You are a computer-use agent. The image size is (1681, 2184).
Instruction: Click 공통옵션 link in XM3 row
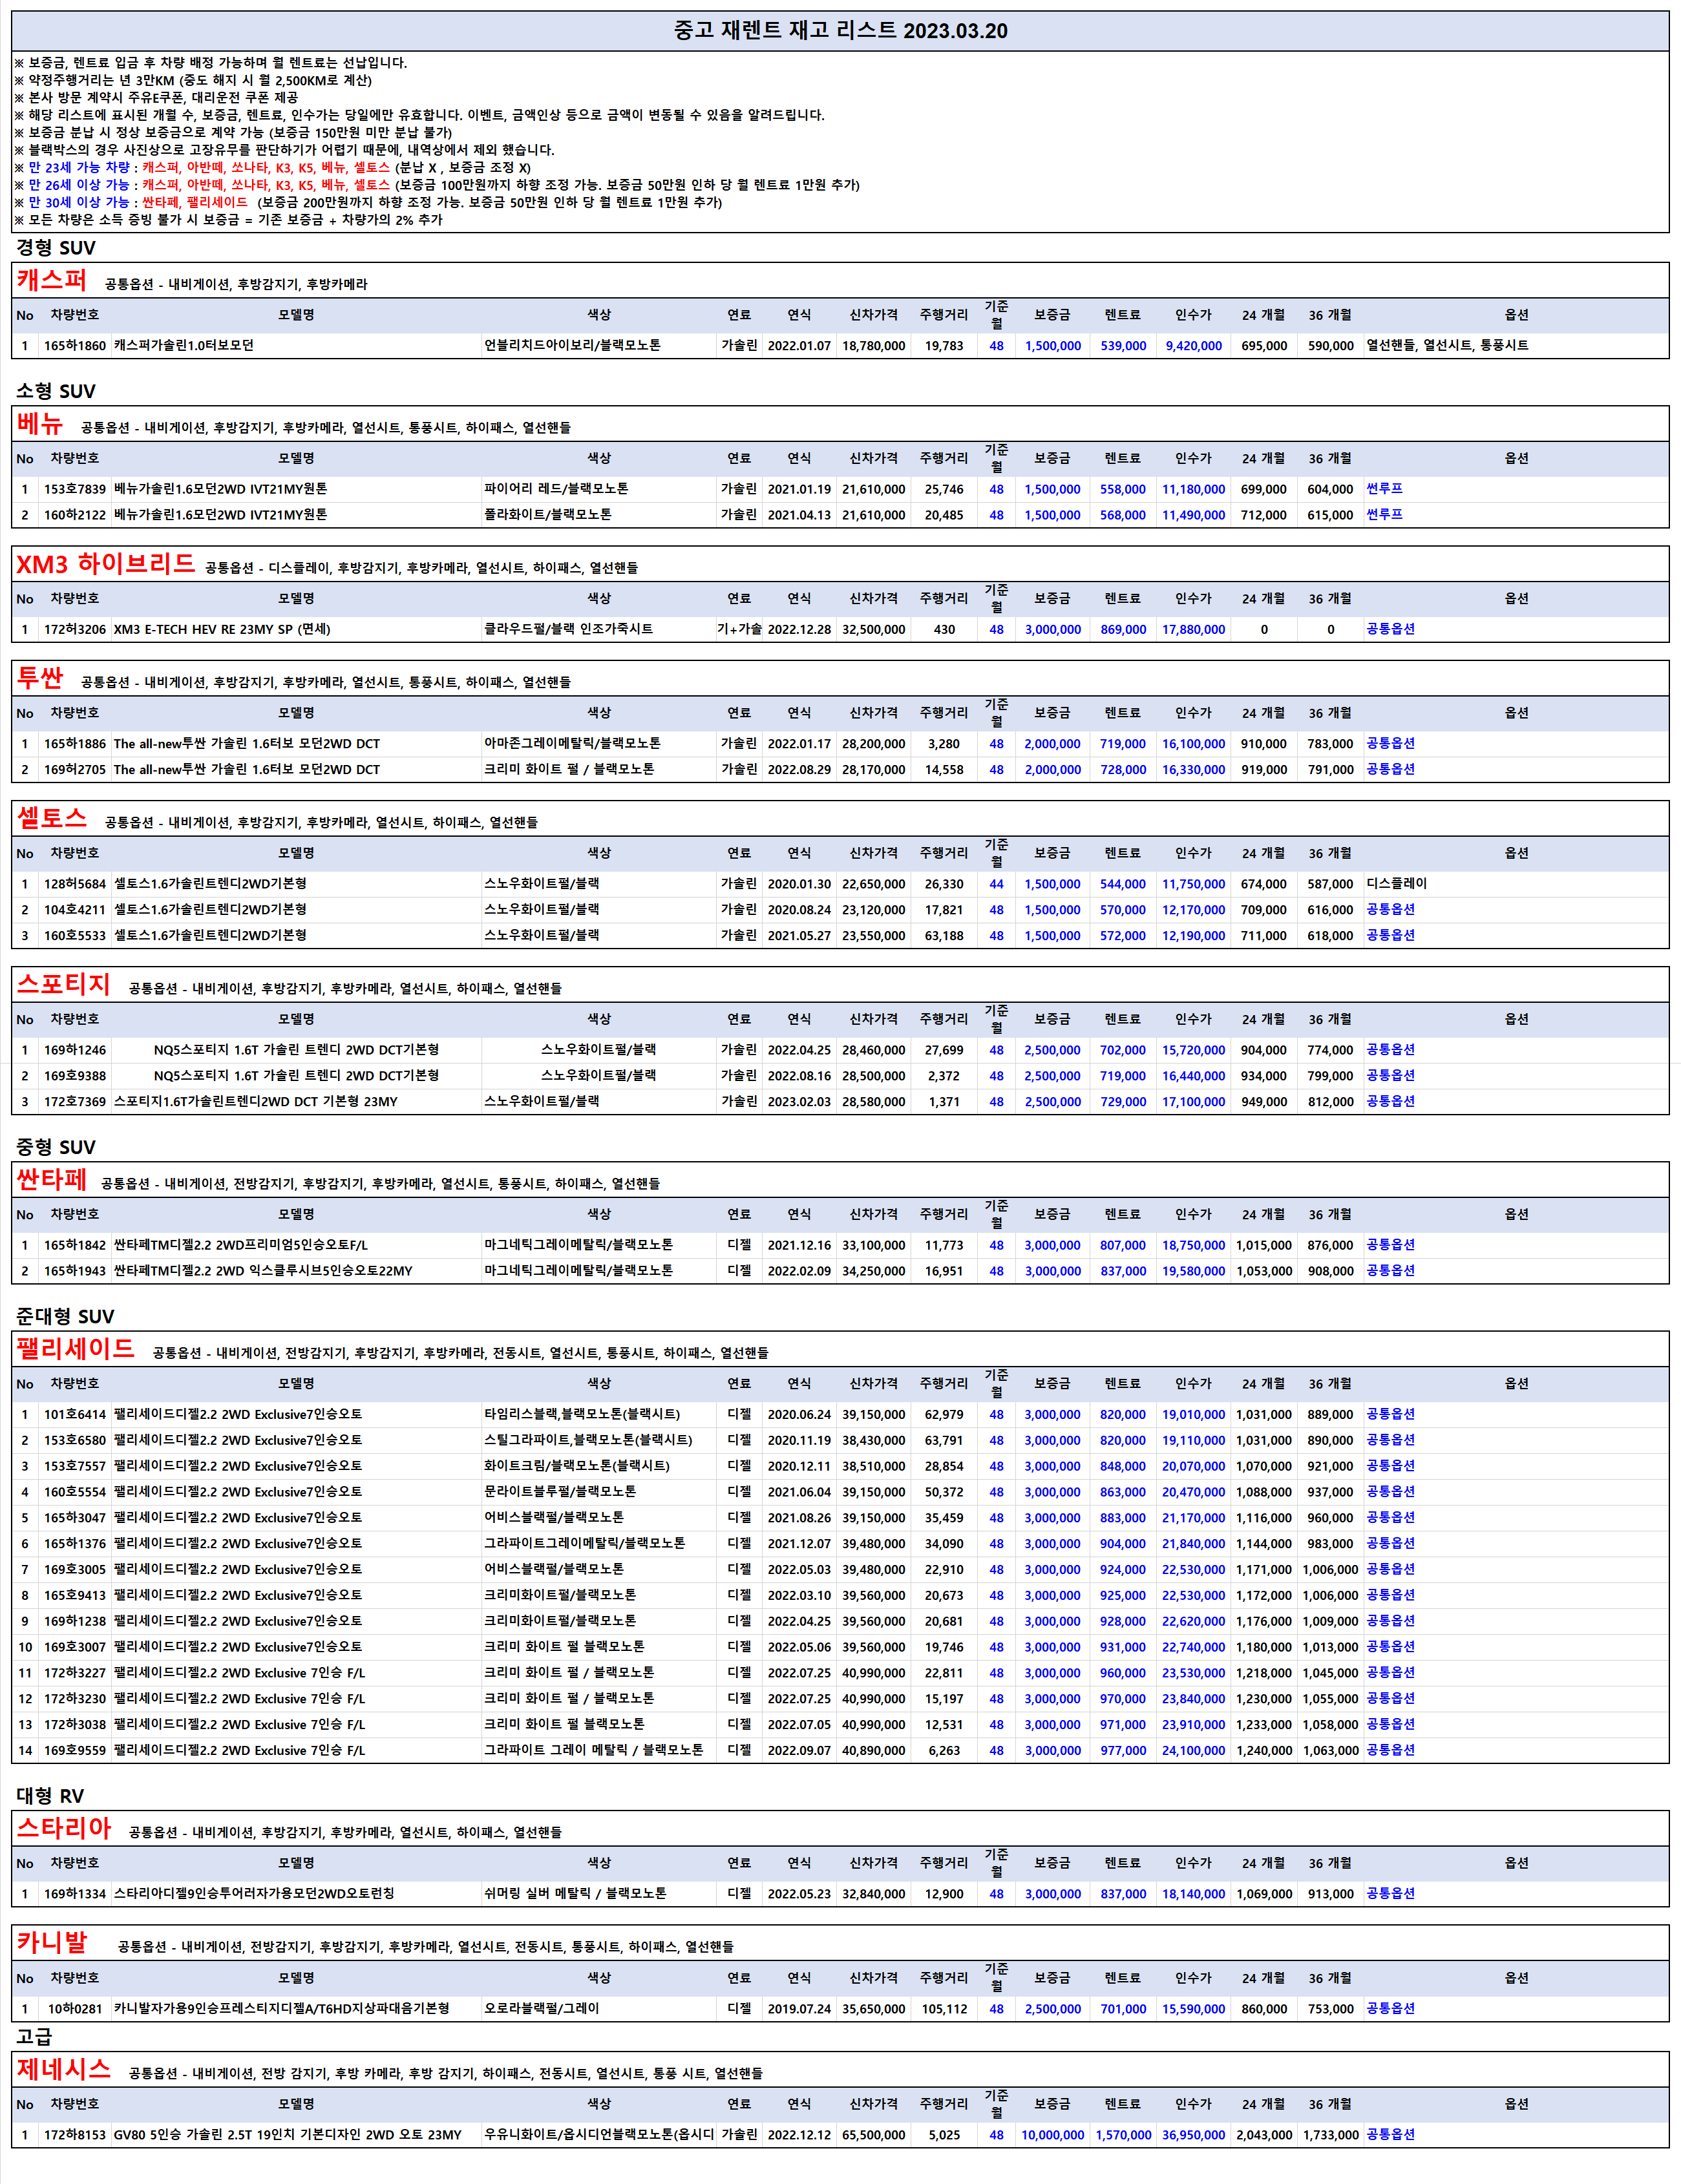pos(1390,629)
